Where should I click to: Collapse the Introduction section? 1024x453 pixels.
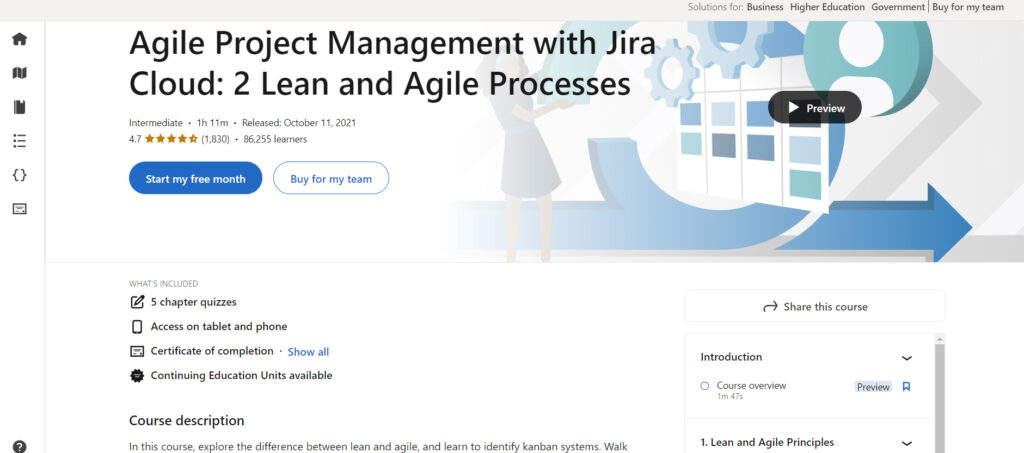pos(906,357)
